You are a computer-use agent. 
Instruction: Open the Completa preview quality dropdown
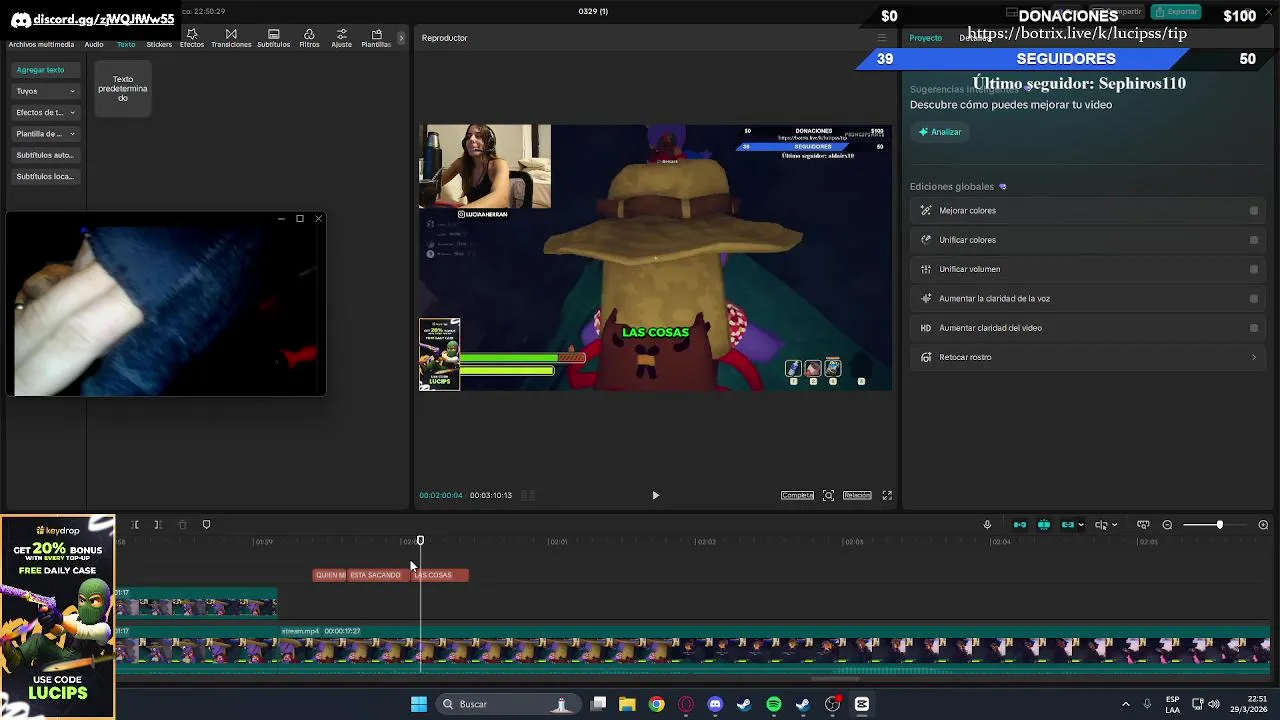pyautogui.click(x=797, y=495)
